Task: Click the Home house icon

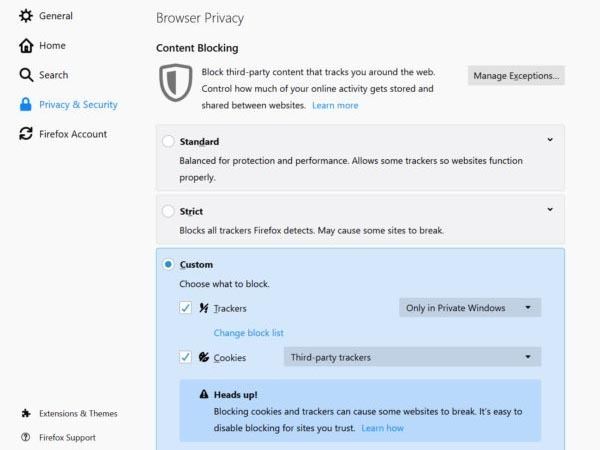Action: [x=26, y=46]
